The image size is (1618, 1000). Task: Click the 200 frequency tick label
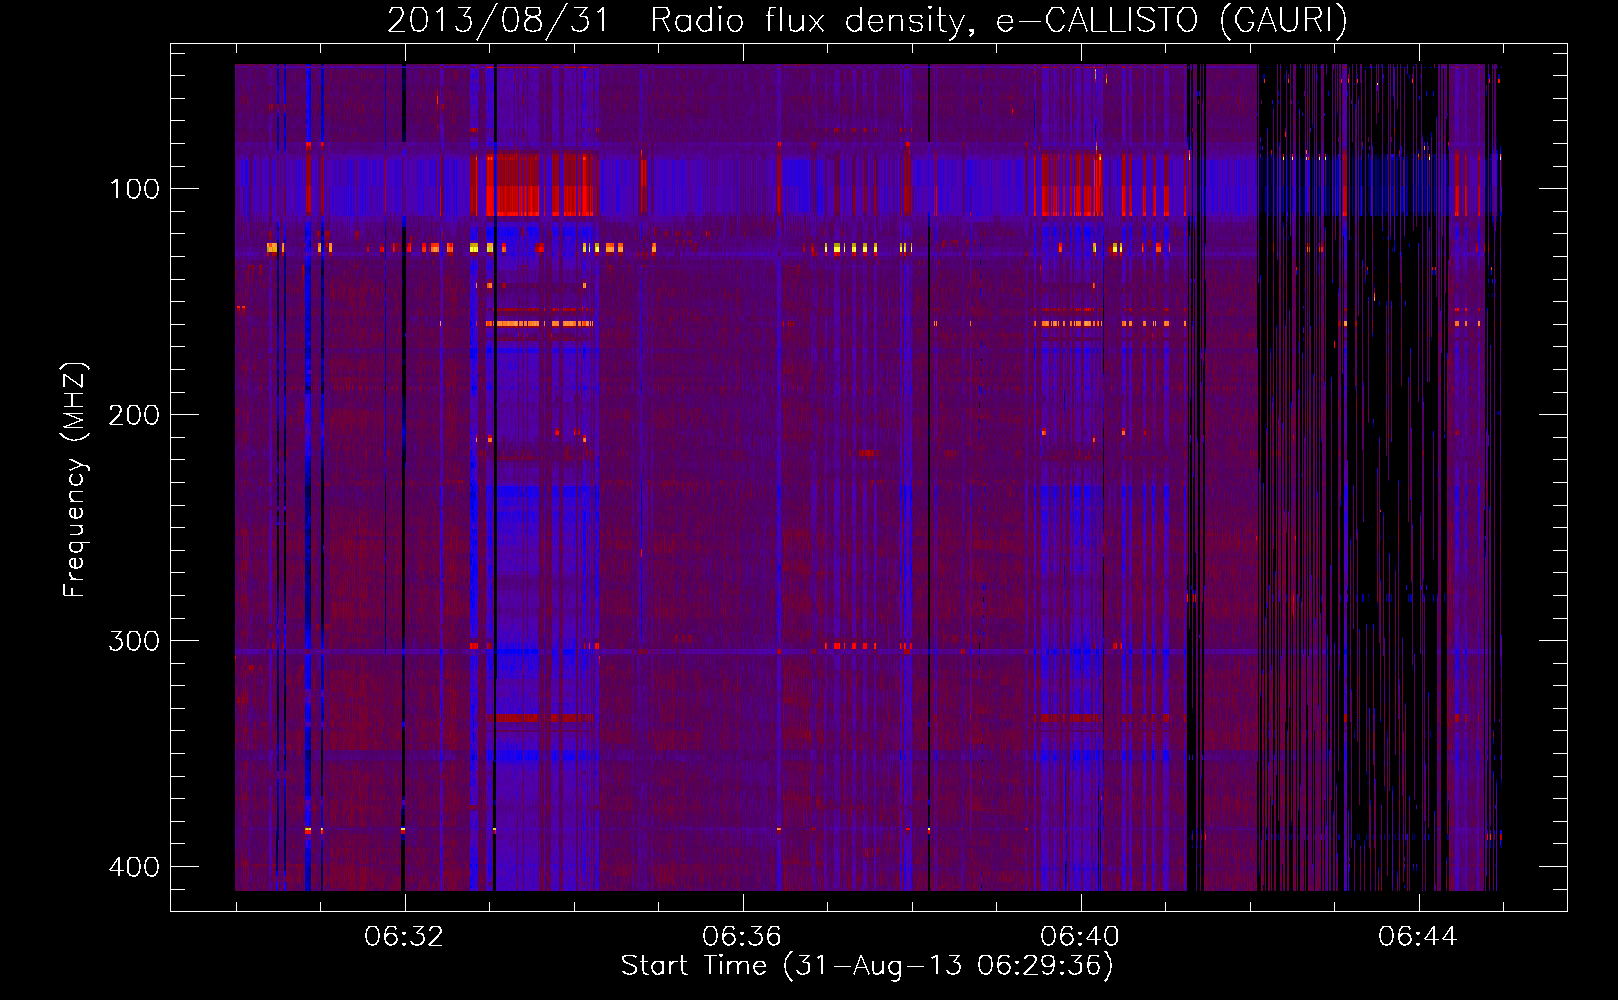click(134, 415)
